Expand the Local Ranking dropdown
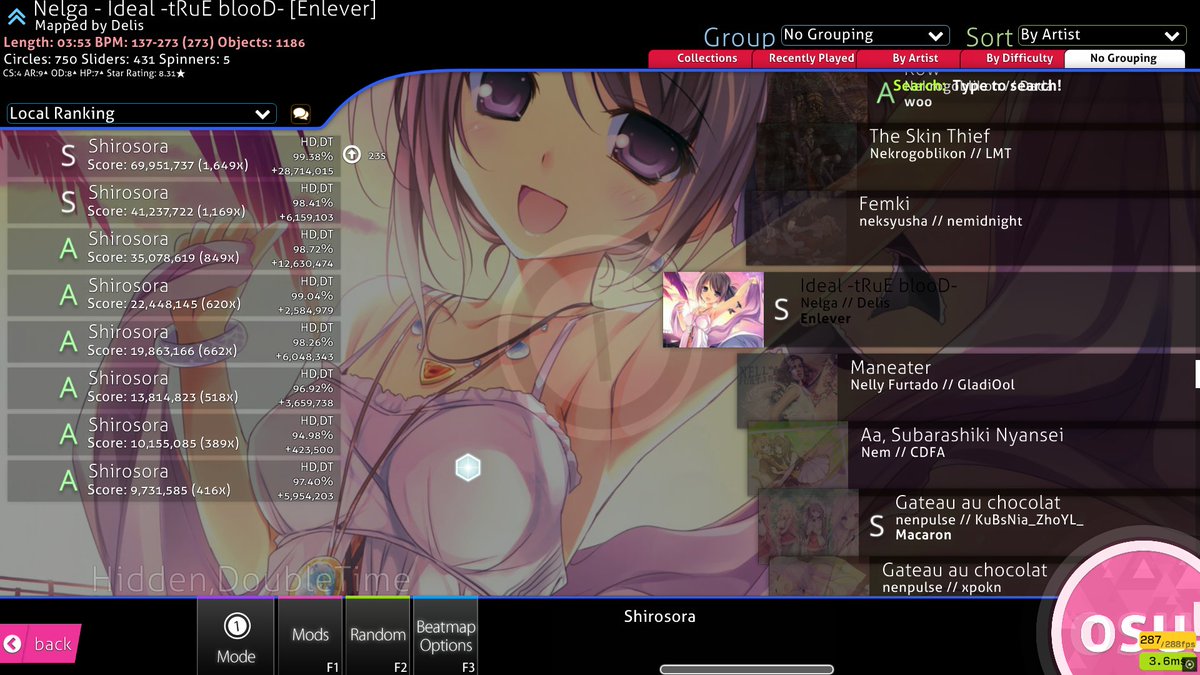 (x=140, y=113)
